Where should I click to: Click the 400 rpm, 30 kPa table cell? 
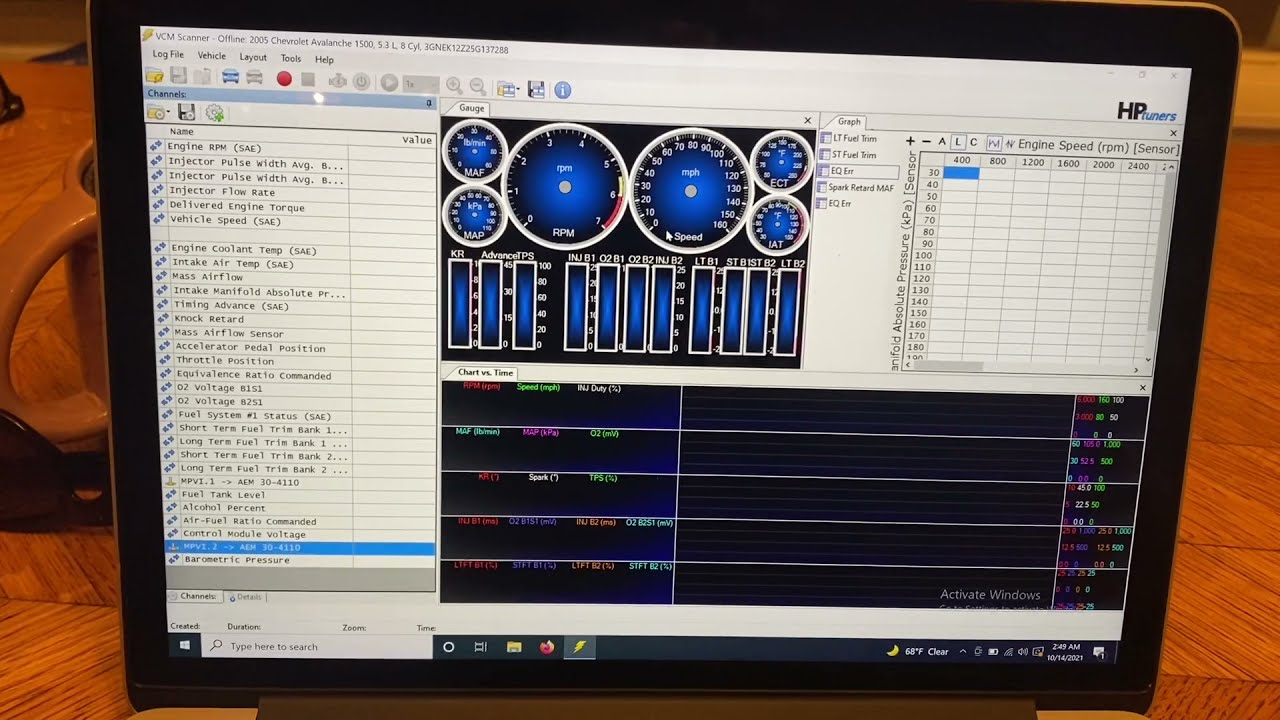(962, 173)
